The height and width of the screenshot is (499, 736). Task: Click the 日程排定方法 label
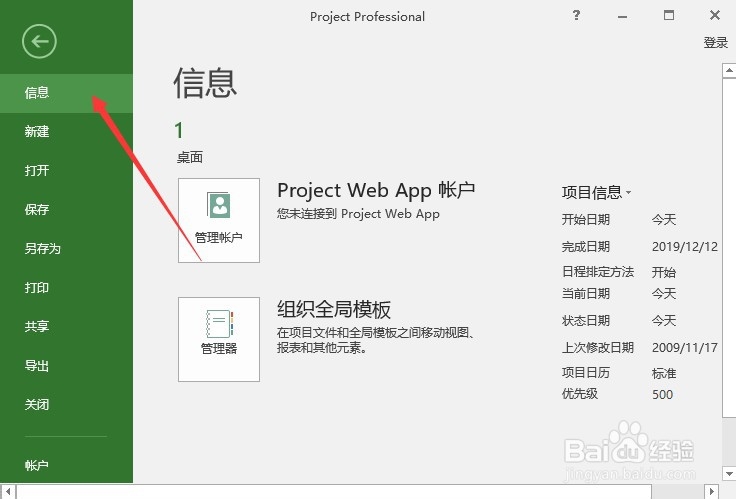click(598, 271)
